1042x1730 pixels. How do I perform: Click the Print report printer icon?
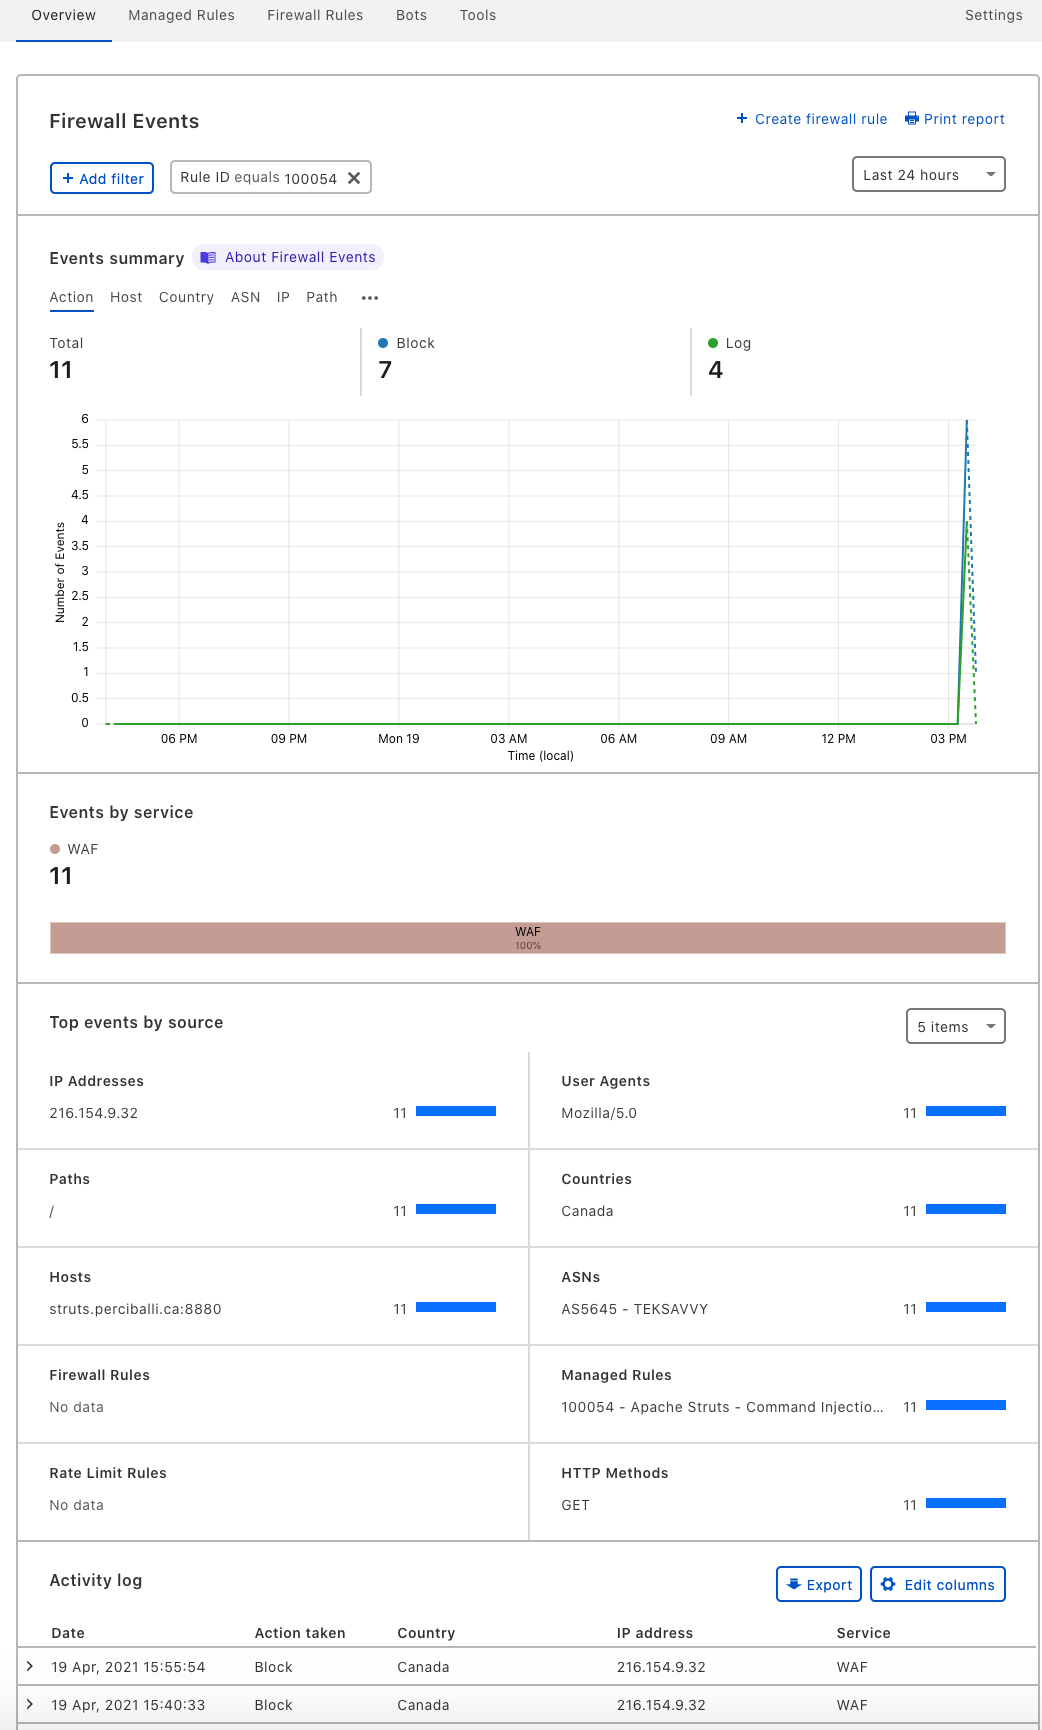point(911,119)
